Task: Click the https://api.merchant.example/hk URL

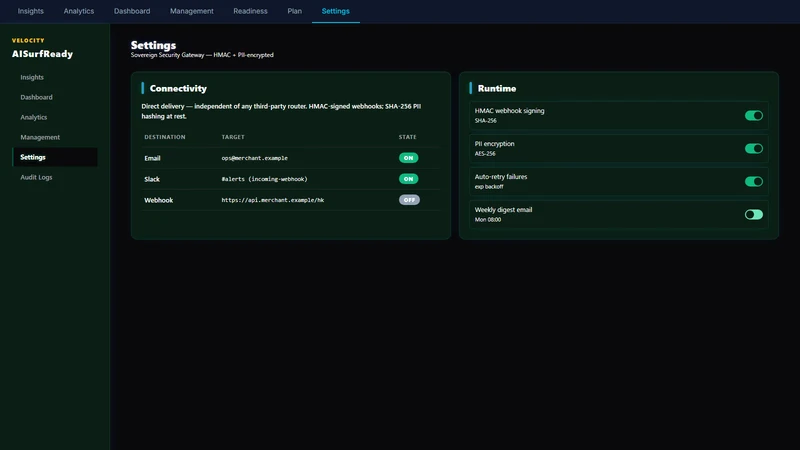Action: coord(273,200)
